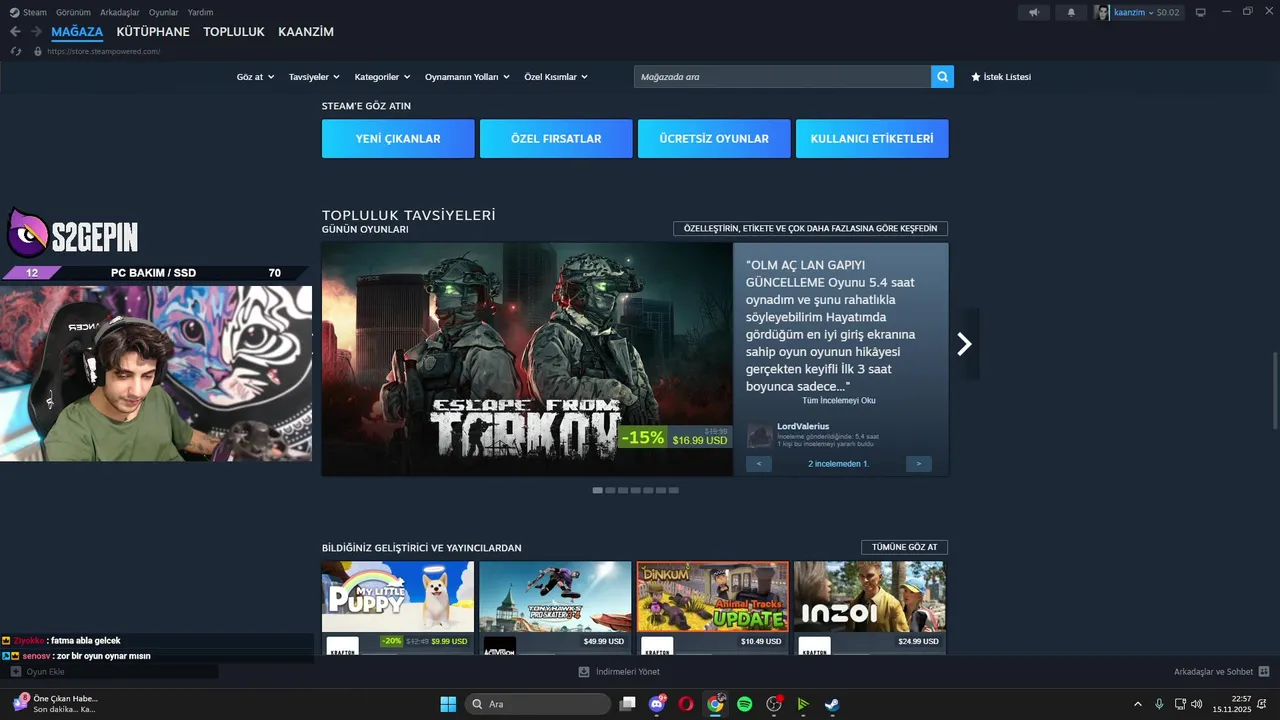Open Task View in the taskbar

click(628, 704)
